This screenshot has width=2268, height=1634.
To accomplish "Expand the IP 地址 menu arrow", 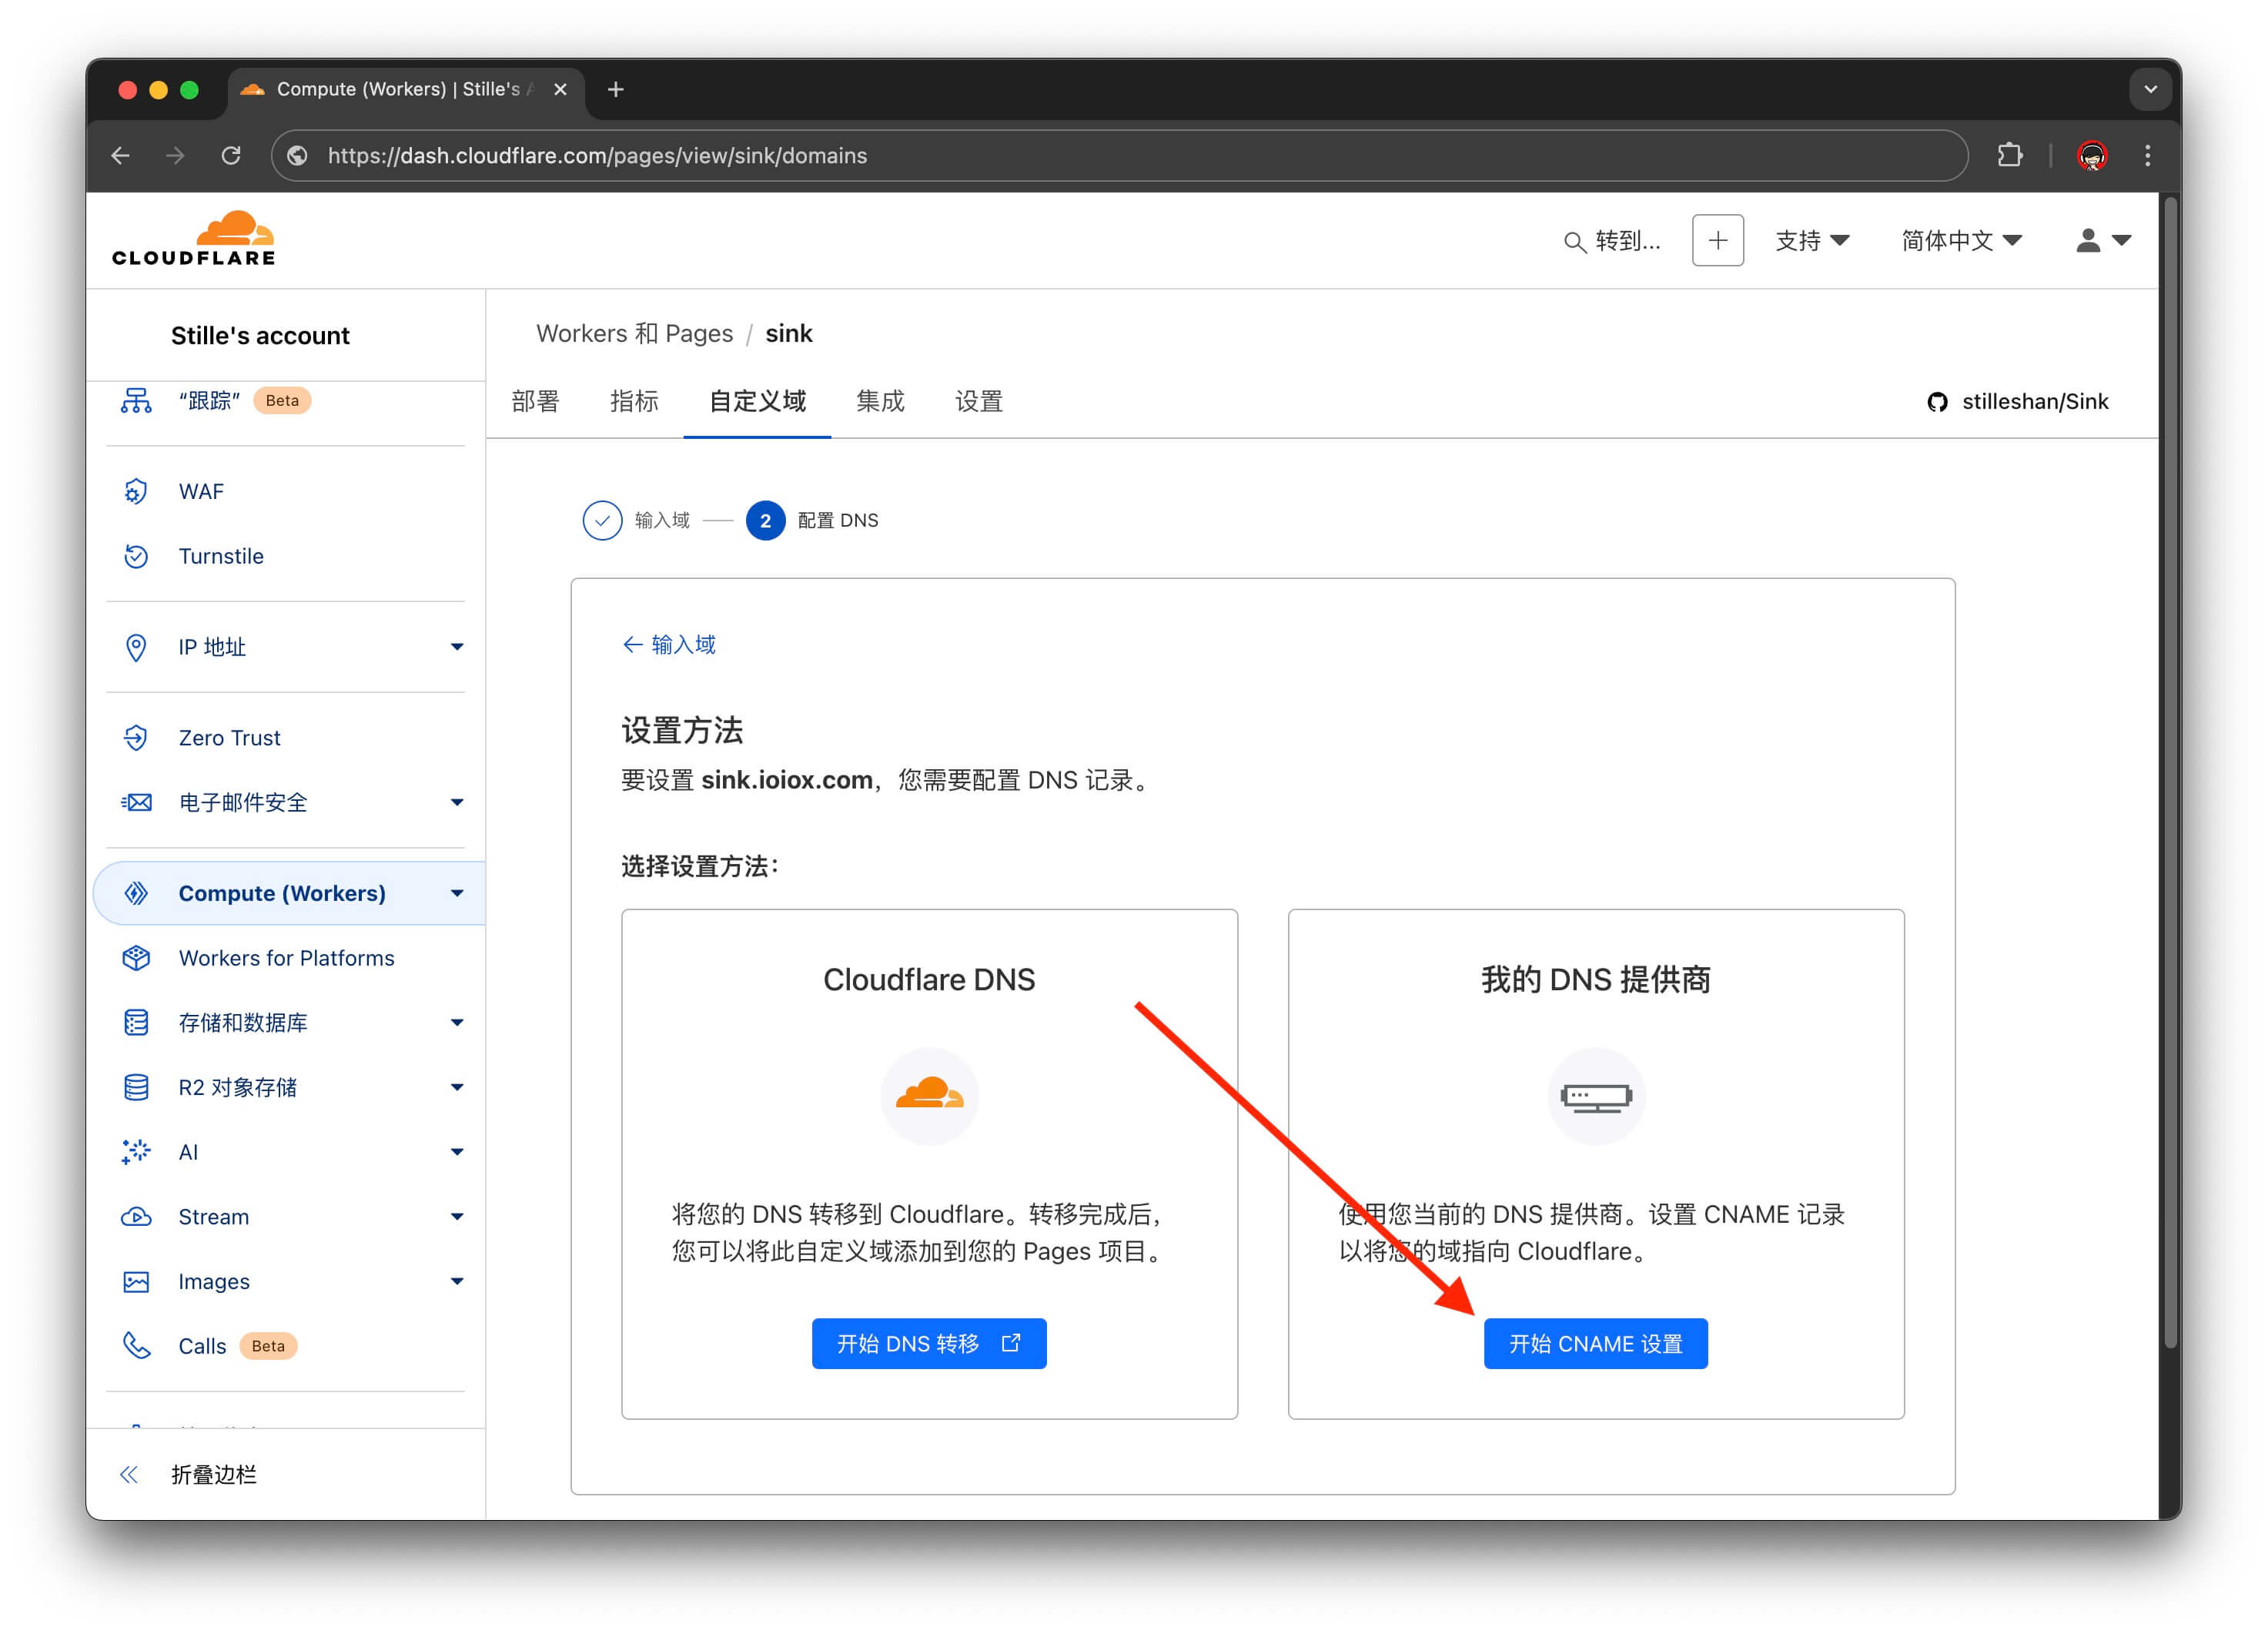I will tap(457, 647).
